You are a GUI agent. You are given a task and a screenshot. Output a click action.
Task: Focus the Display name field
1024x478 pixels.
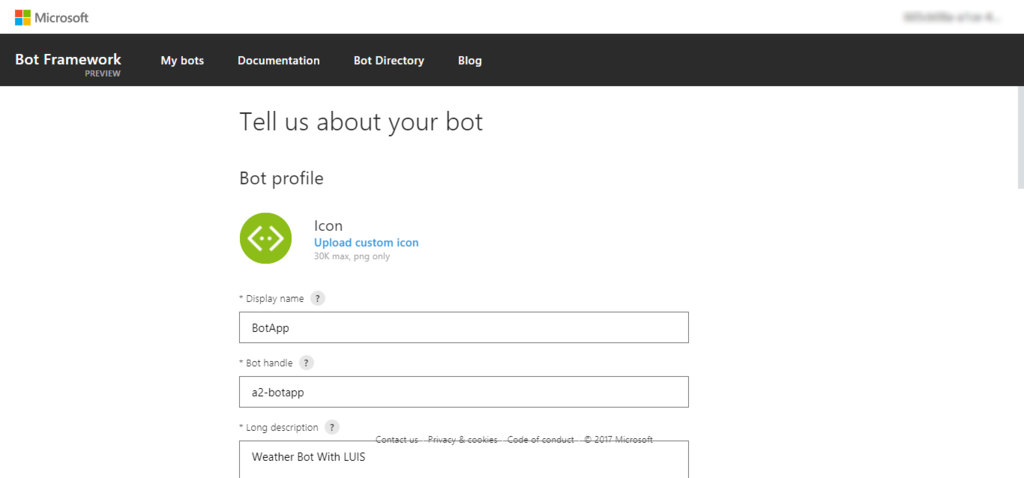tap(464, 327)
